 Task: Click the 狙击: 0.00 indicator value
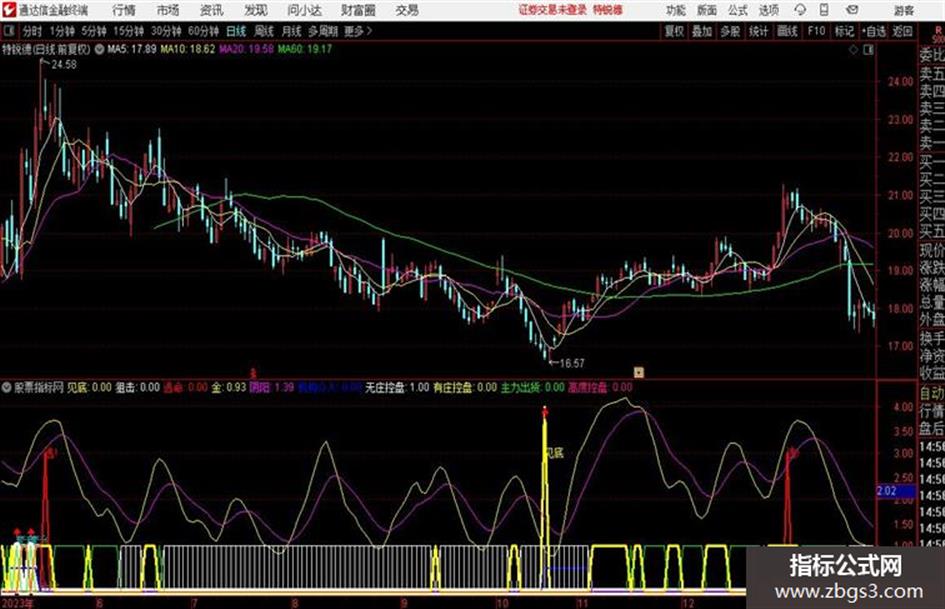137,387
